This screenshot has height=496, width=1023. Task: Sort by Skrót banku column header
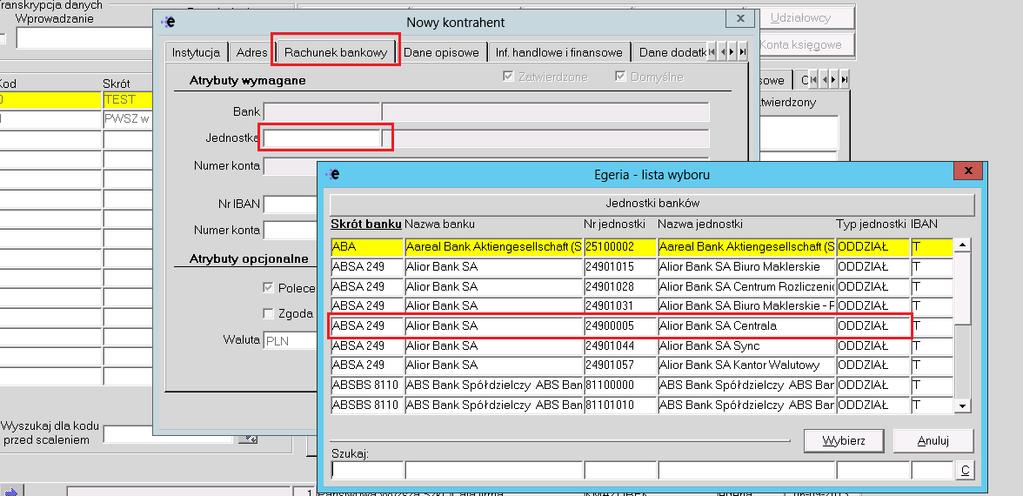tap(366, 224)
